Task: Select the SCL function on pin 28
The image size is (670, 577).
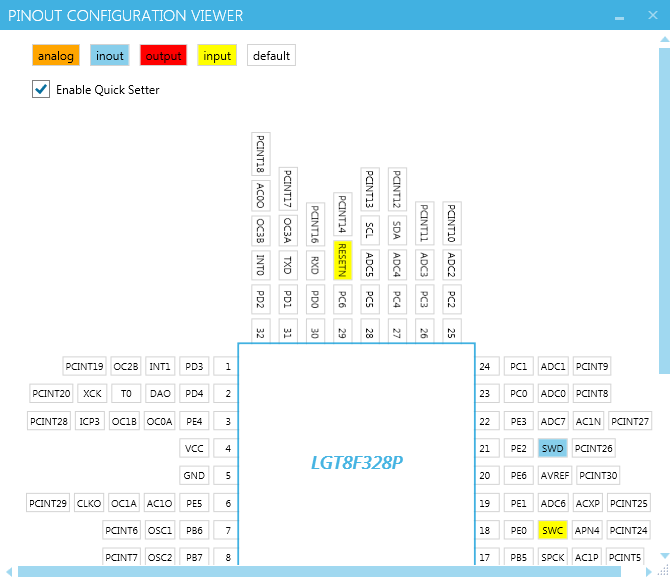Action: click(x=370, y=230)
